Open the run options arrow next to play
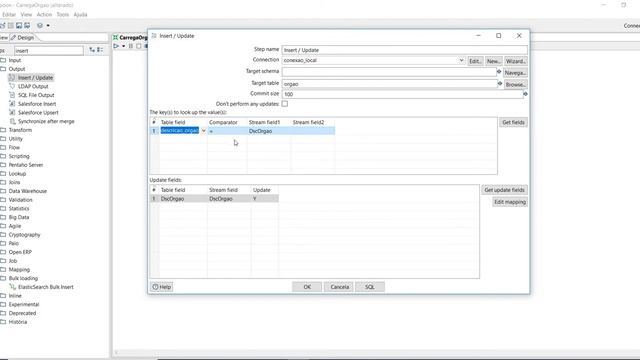Image resolution: width=640 pixels, height=360 pixels. click(124, 46)
